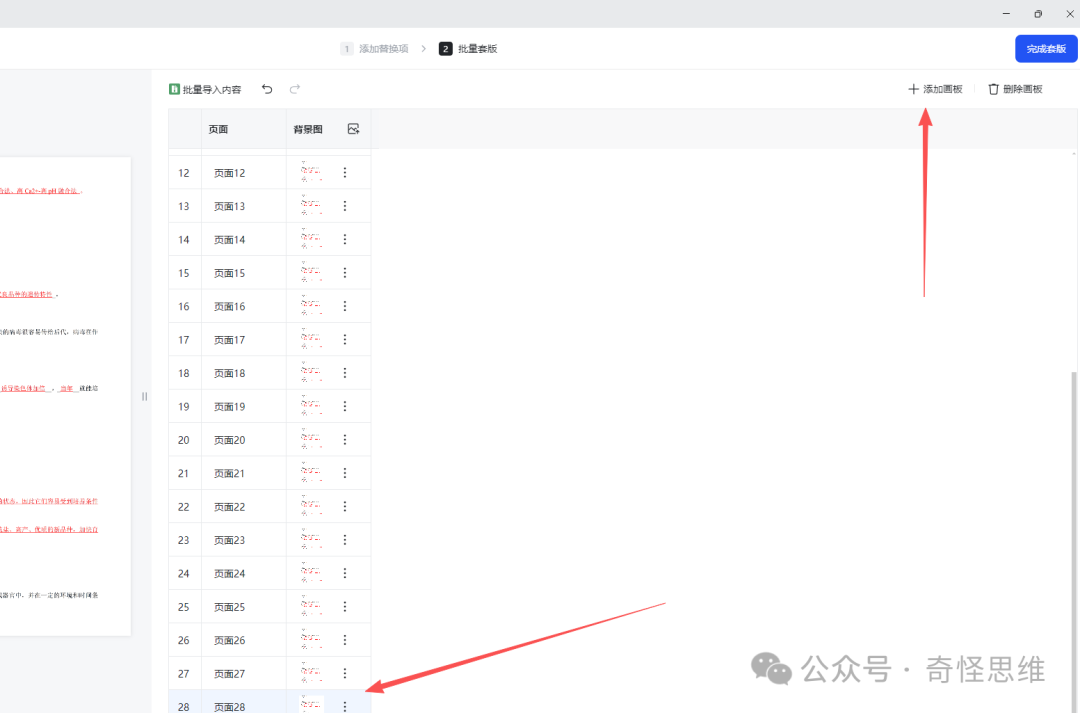Viewport: 1080px width, 713px height.
Task: Select the page name 页面23
Action: click(229, 541)
